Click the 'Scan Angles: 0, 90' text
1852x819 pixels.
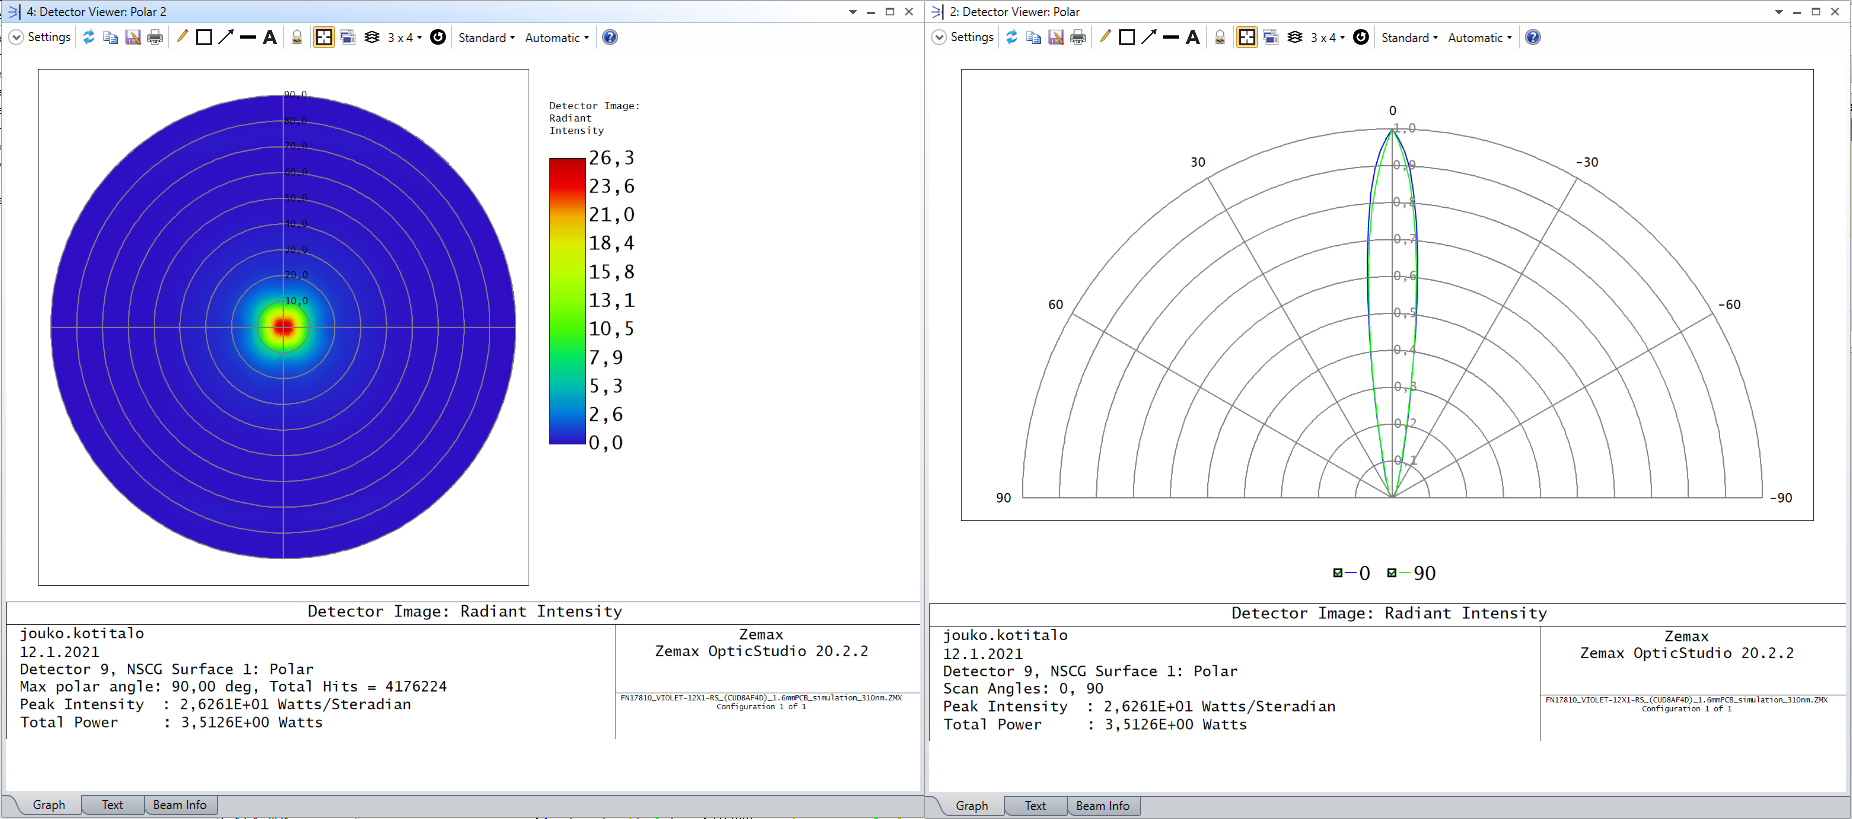click(x=1023, y=688)
